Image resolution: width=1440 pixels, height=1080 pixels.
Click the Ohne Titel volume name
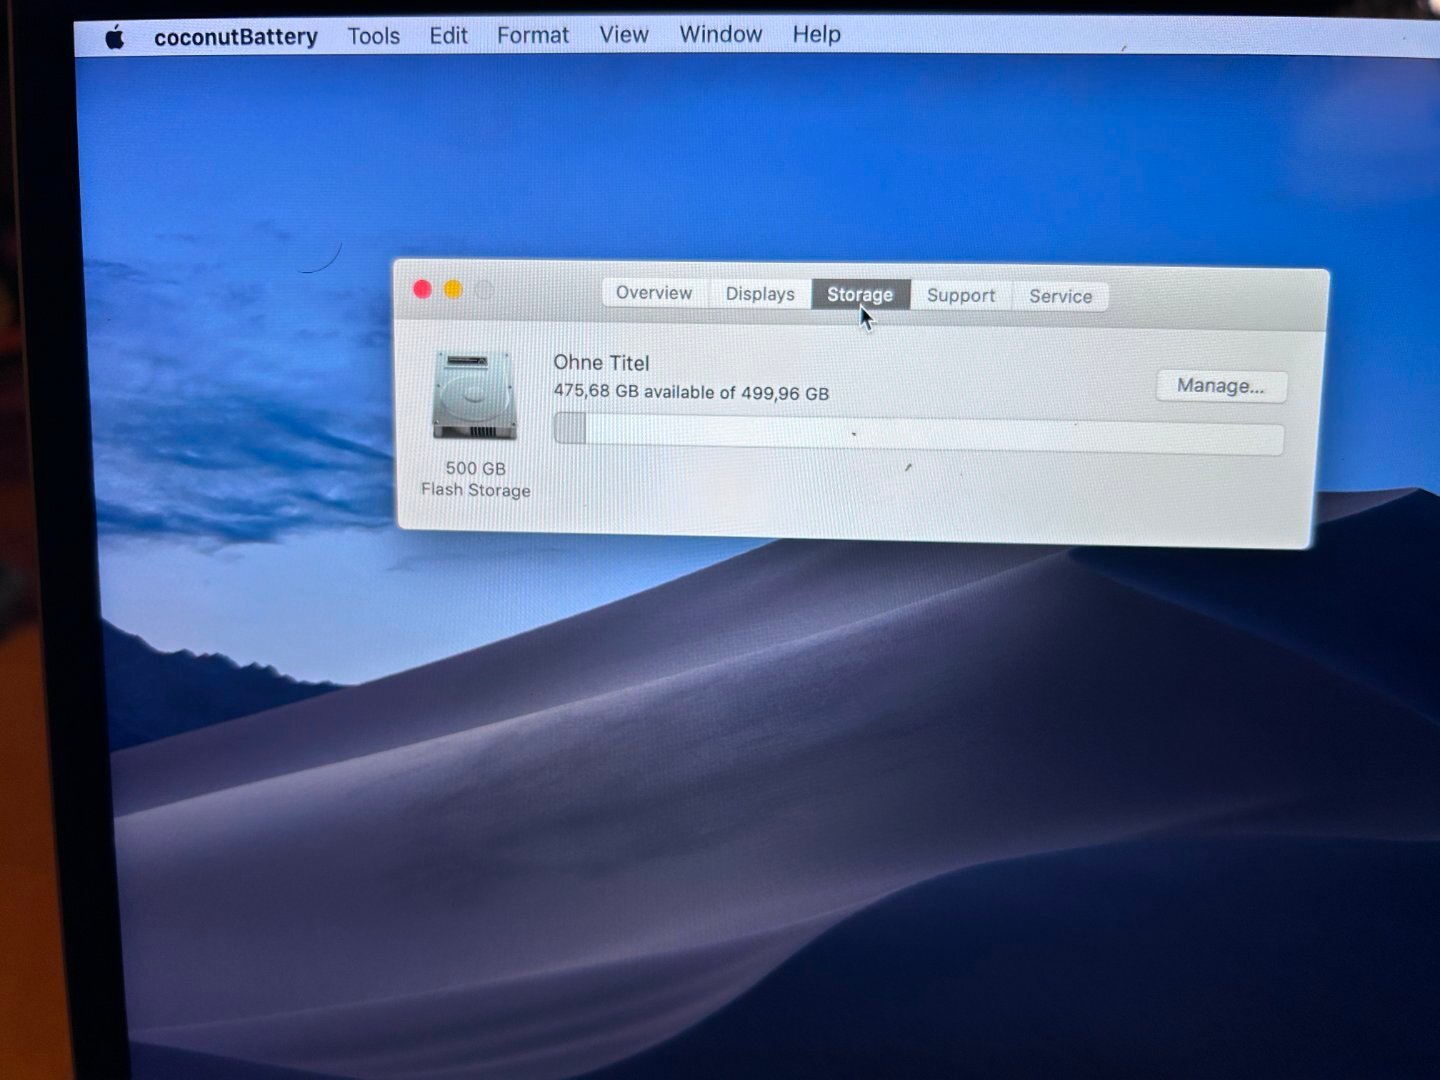pyautogui.click(x=601, y=362)
